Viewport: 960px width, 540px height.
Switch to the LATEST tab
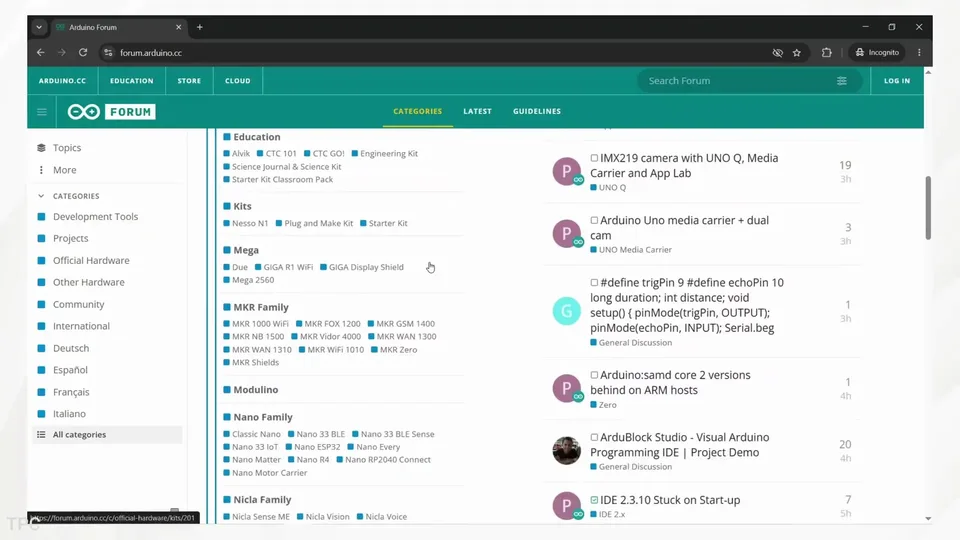(478, 111)
